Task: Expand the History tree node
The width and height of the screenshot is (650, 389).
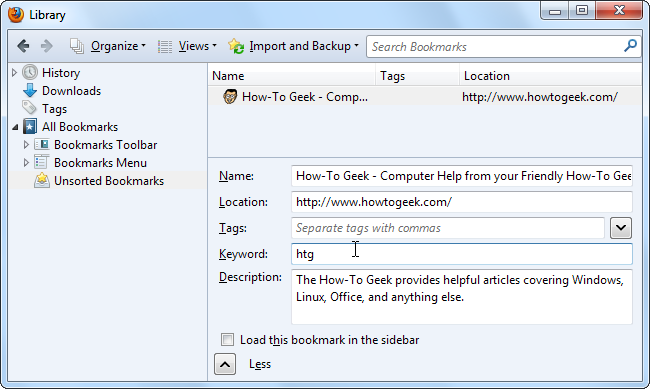Action: (x=14, y=73)
